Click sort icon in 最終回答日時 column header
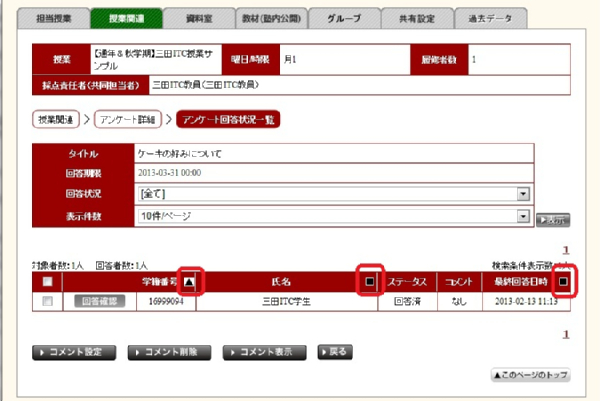Viewport: 600px width, 401px height. (564, 284)
